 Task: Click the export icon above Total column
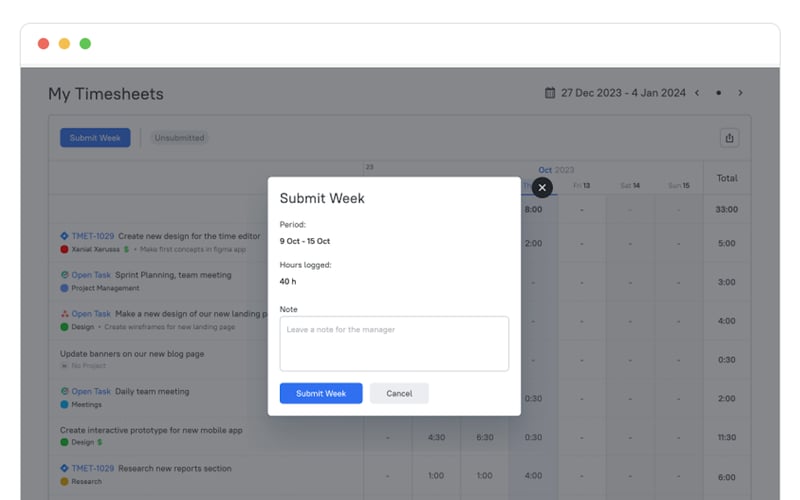(x=729, y=138)
